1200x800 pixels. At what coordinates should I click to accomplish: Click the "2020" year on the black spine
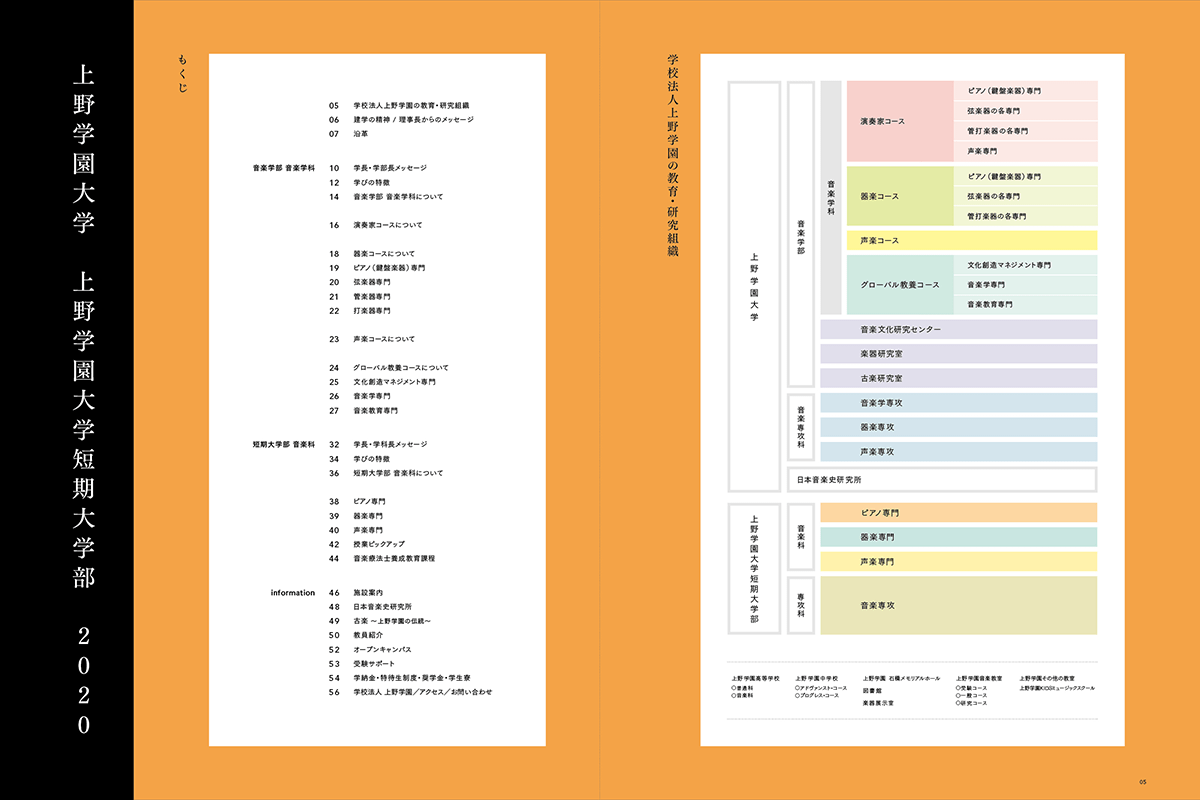tap(83, 680)
